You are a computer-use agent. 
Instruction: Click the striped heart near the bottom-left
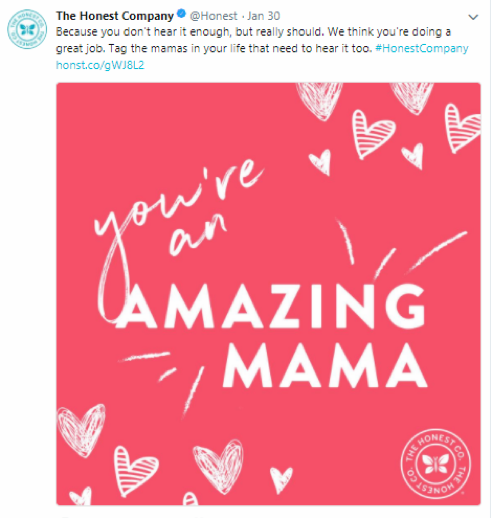tap(134, 470)
